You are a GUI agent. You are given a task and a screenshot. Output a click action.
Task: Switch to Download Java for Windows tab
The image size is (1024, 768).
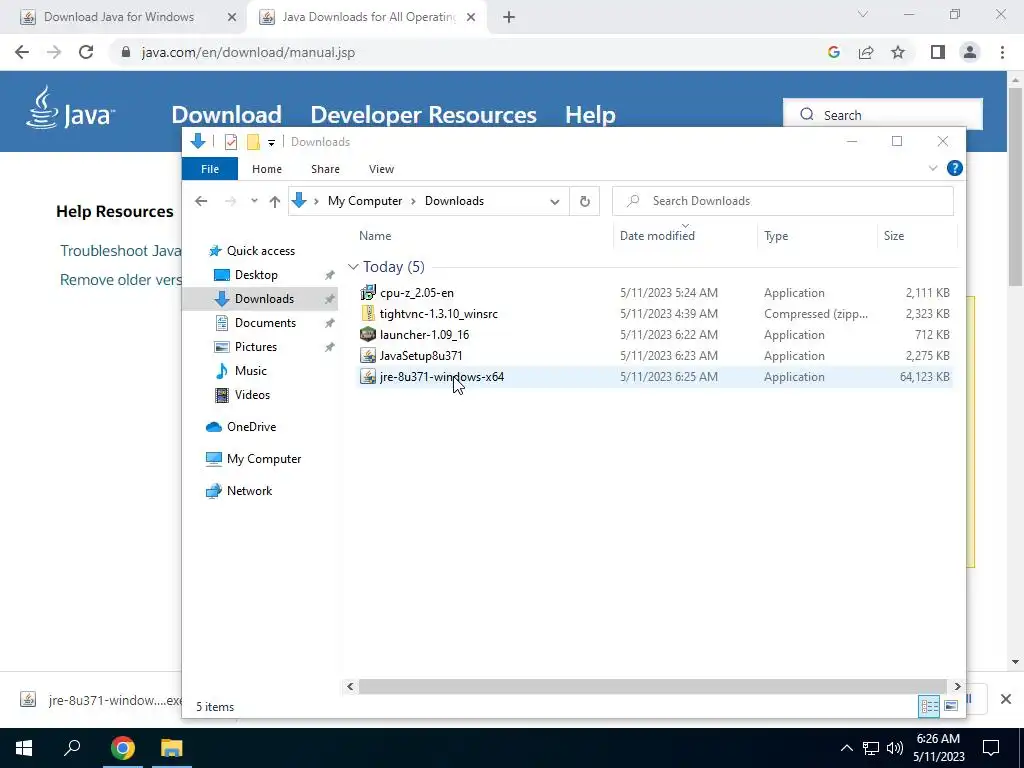tap(119, 17)
